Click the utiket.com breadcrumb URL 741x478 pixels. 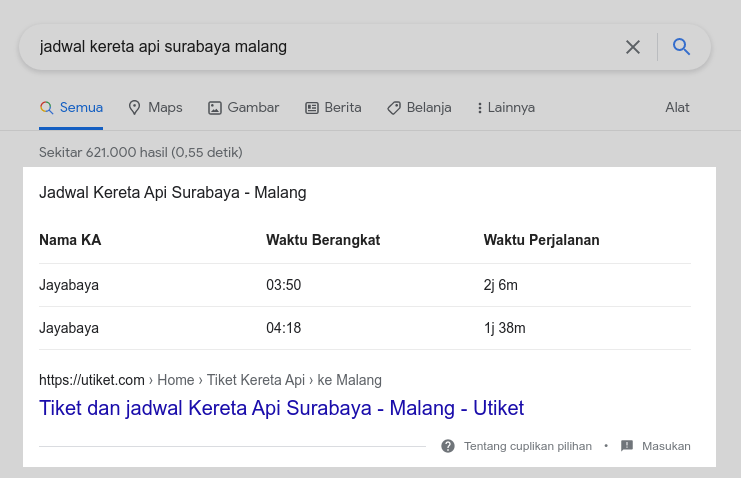[x=92, y=380]
